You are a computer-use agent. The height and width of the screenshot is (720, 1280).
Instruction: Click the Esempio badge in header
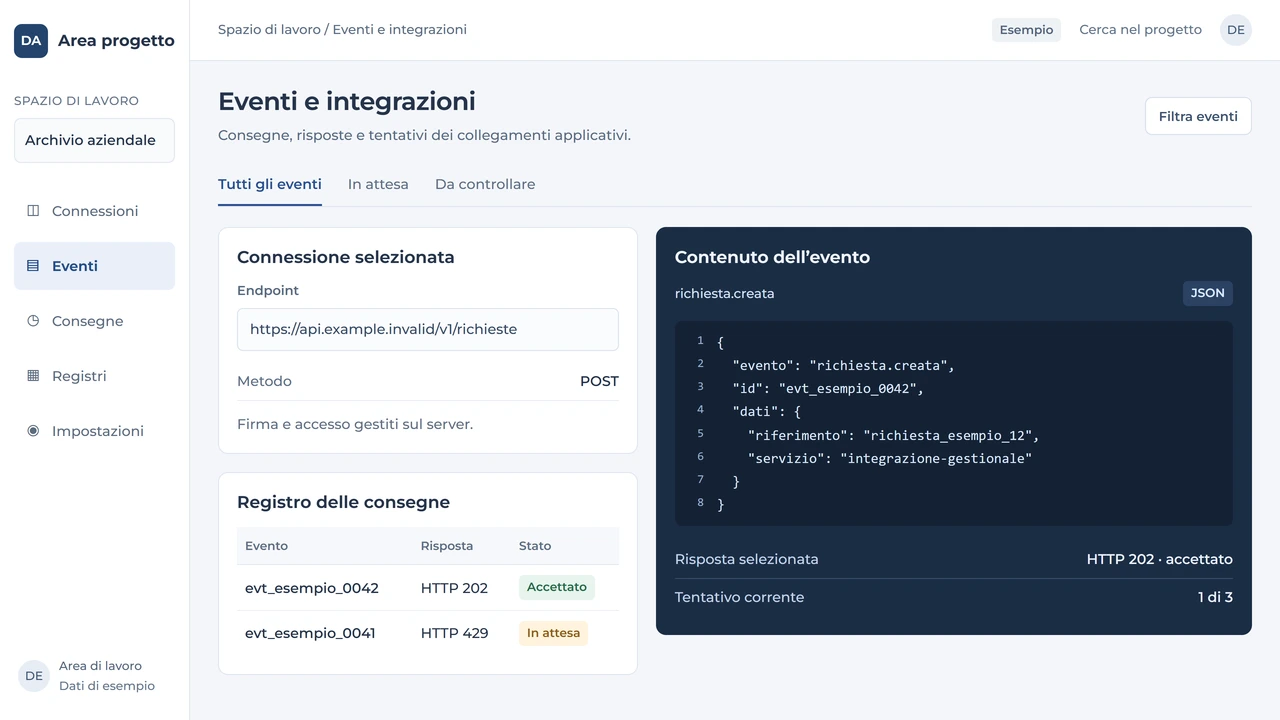click(1026, 30)
